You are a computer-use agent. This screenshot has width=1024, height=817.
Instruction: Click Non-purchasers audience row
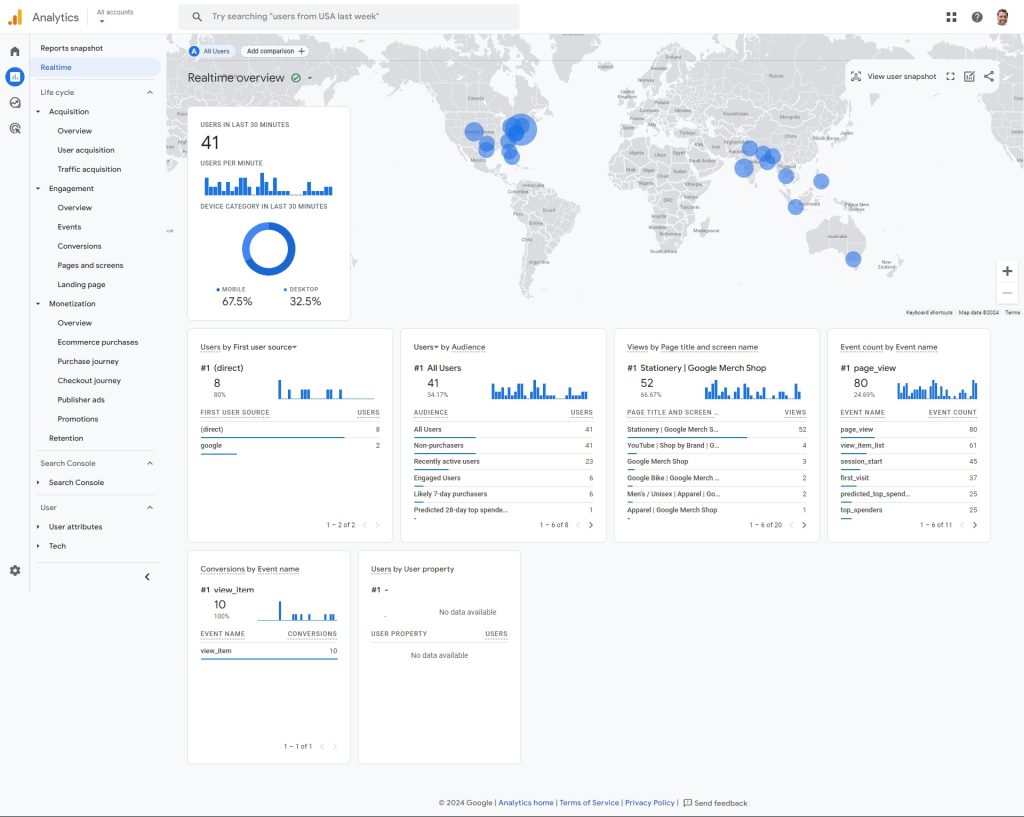(x=503, y=445)
